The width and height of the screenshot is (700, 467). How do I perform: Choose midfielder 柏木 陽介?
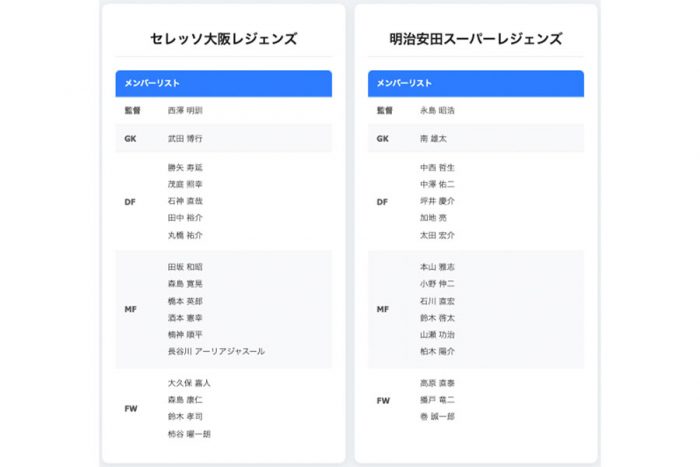[x=437, y=351]
